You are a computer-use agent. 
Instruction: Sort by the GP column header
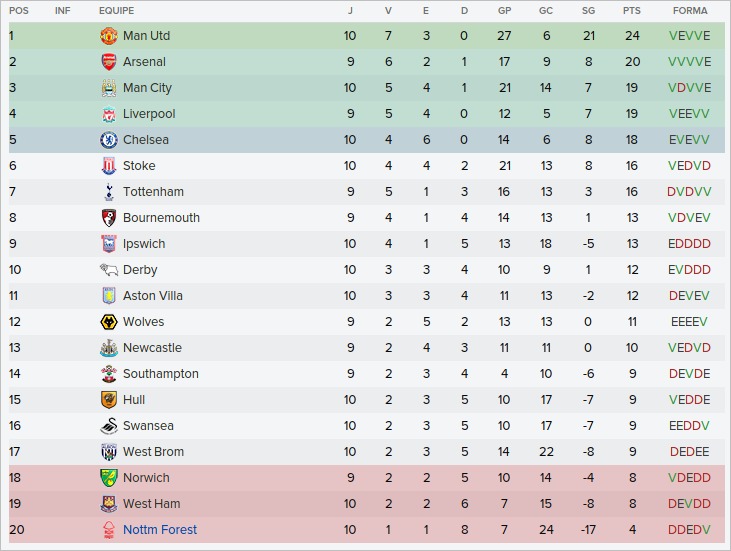pos(504,11)
